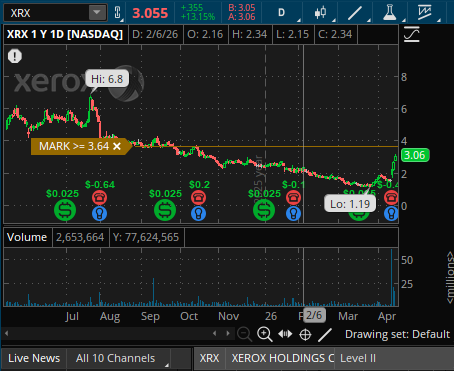Switch to the Live News tab
Screen dimensions: 454x371
(34, 358)
